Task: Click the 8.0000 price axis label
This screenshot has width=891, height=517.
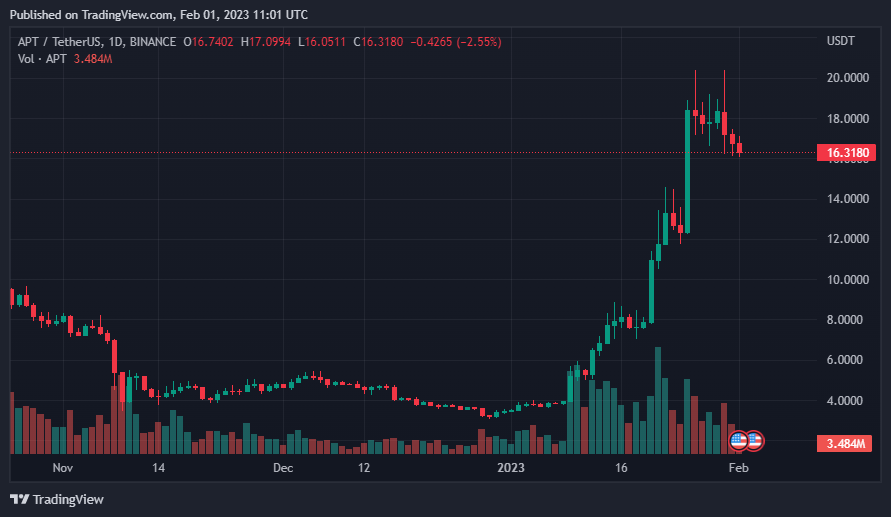Action: click(x=845, y=320)
